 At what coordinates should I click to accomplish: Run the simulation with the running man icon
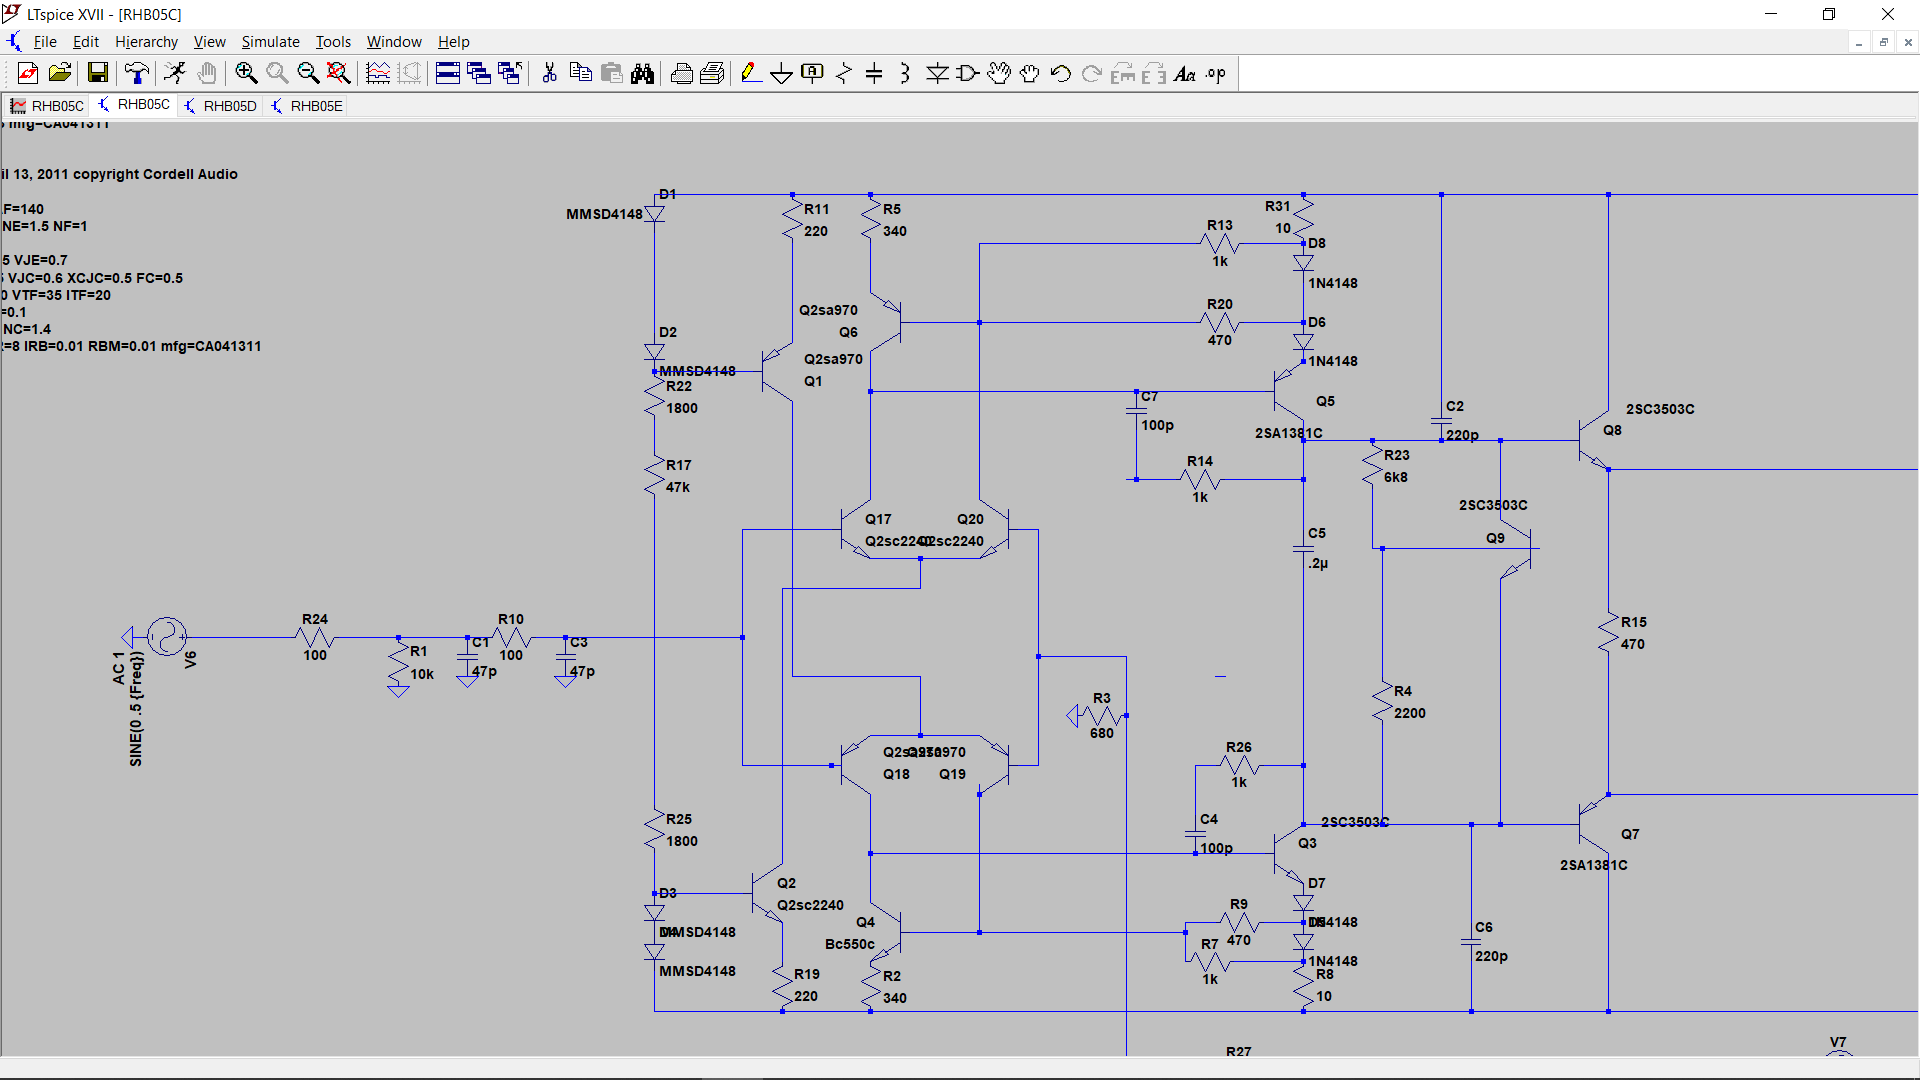pyautogui.click(x=175, y=73)
